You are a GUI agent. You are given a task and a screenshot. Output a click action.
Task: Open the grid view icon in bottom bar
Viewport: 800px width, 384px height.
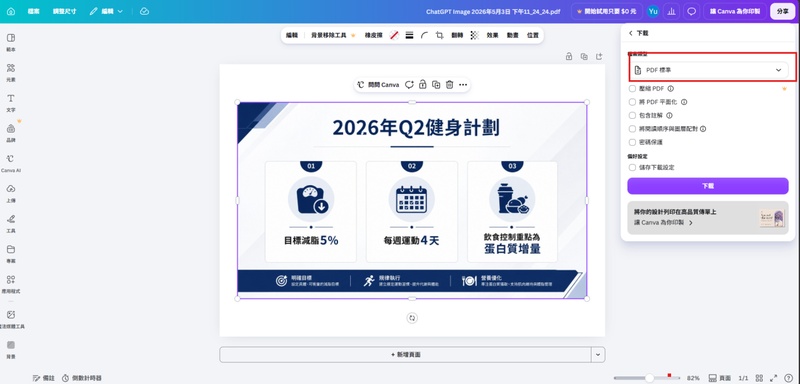coord(759,378)
